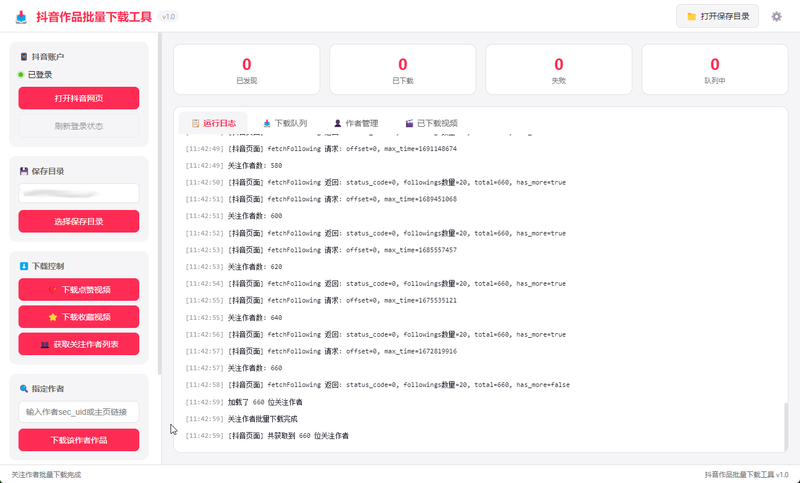Click the 队列中 counter card
Viewport: 800px width, 483px height.
[x=715, y=69]
